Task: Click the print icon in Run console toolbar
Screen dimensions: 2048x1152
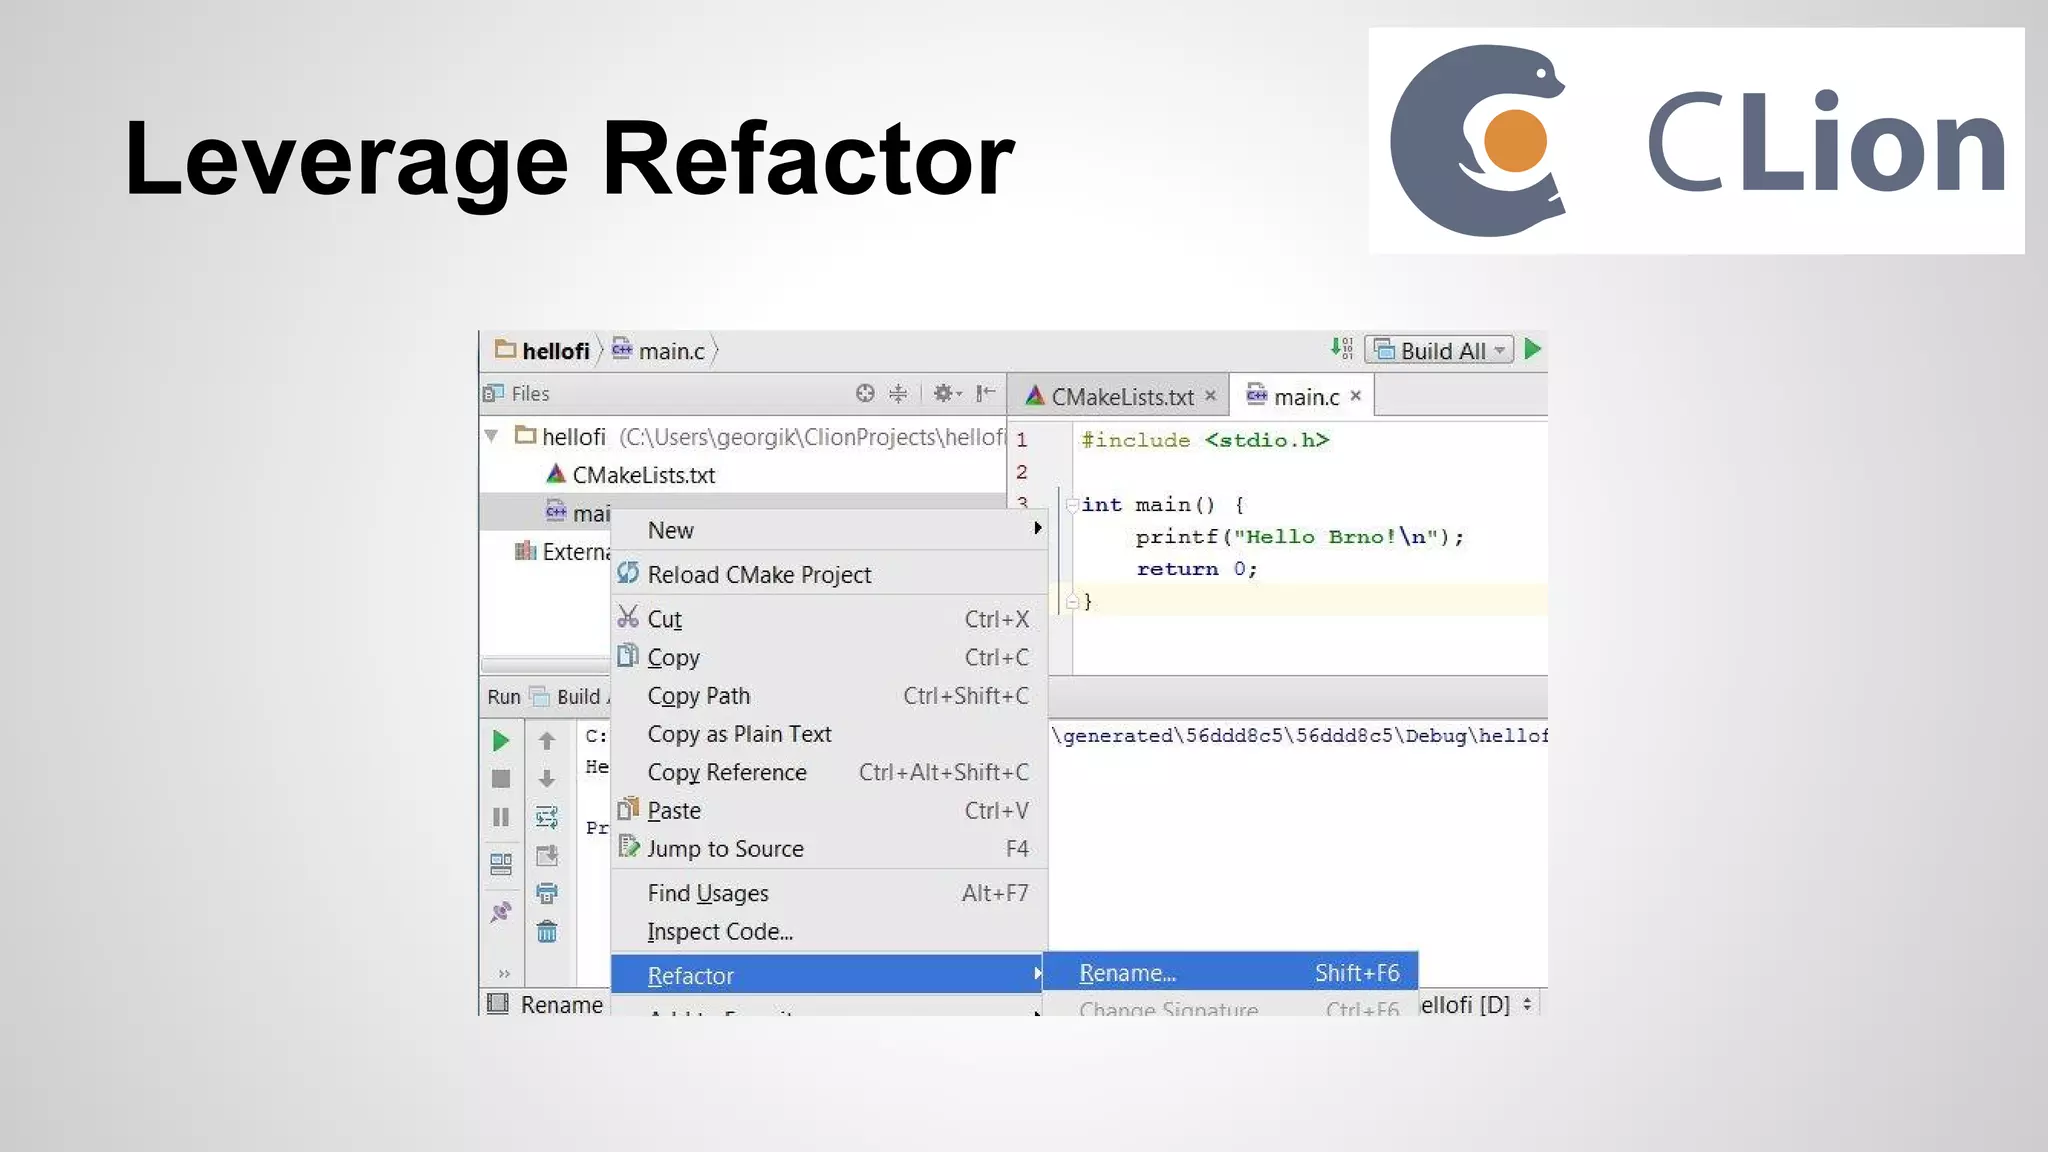Action: [x=547, y=893]
